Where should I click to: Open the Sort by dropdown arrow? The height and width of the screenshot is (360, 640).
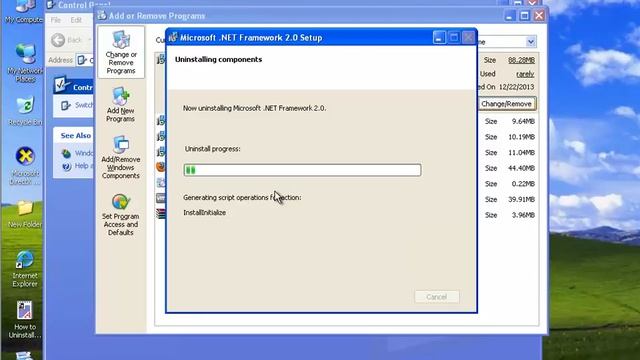(x=531, y=42)
